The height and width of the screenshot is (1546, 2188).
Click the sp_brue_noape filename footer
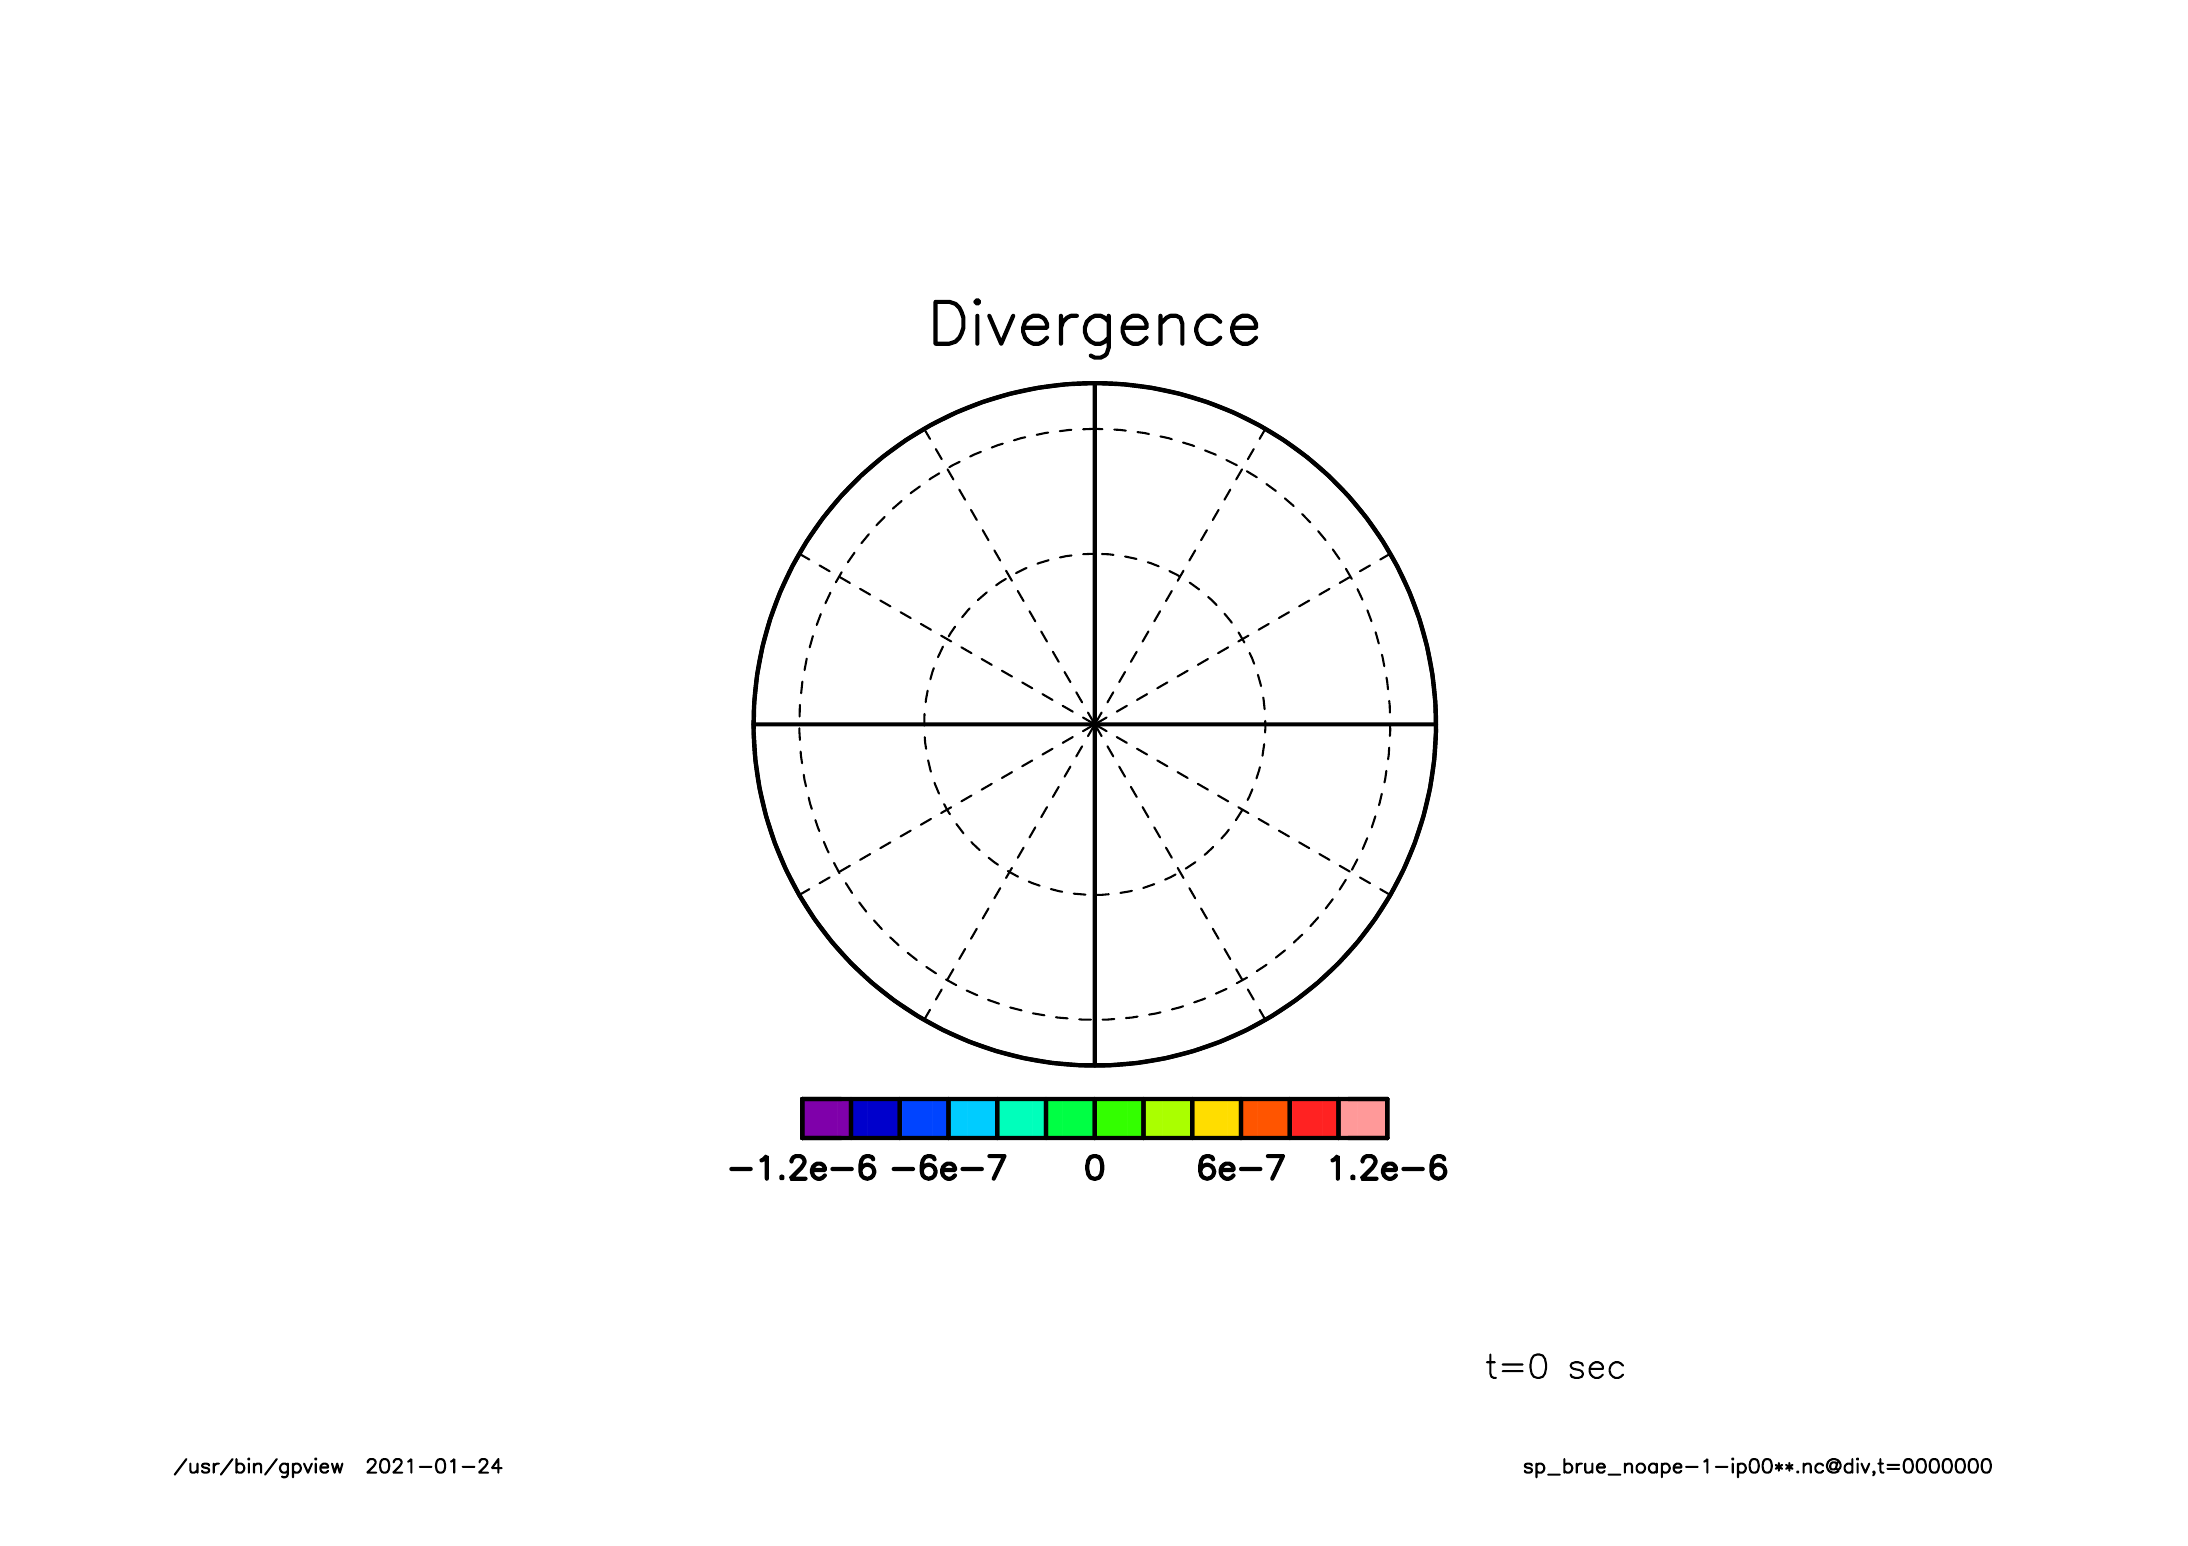(1757, 1467)
